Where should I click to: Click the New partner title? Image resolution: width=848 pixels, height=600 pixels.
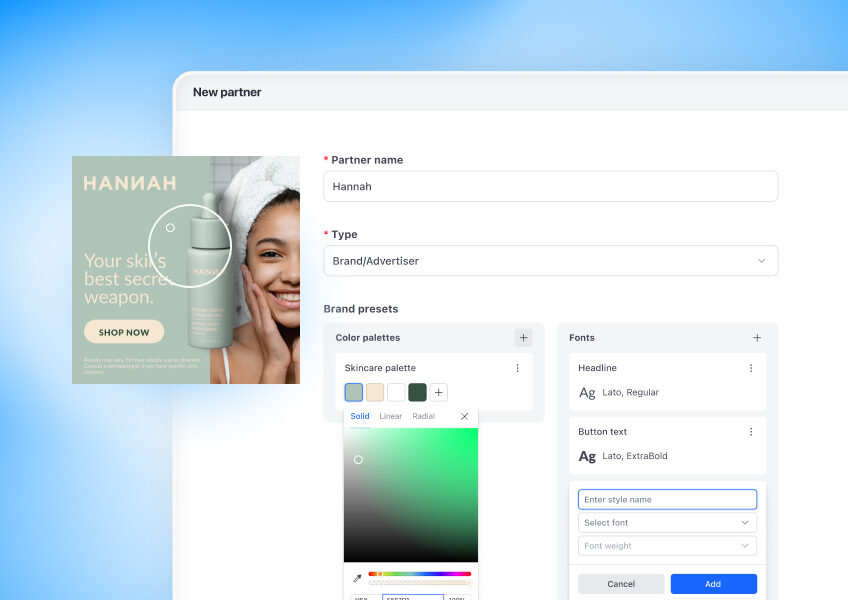pos(227,92)
